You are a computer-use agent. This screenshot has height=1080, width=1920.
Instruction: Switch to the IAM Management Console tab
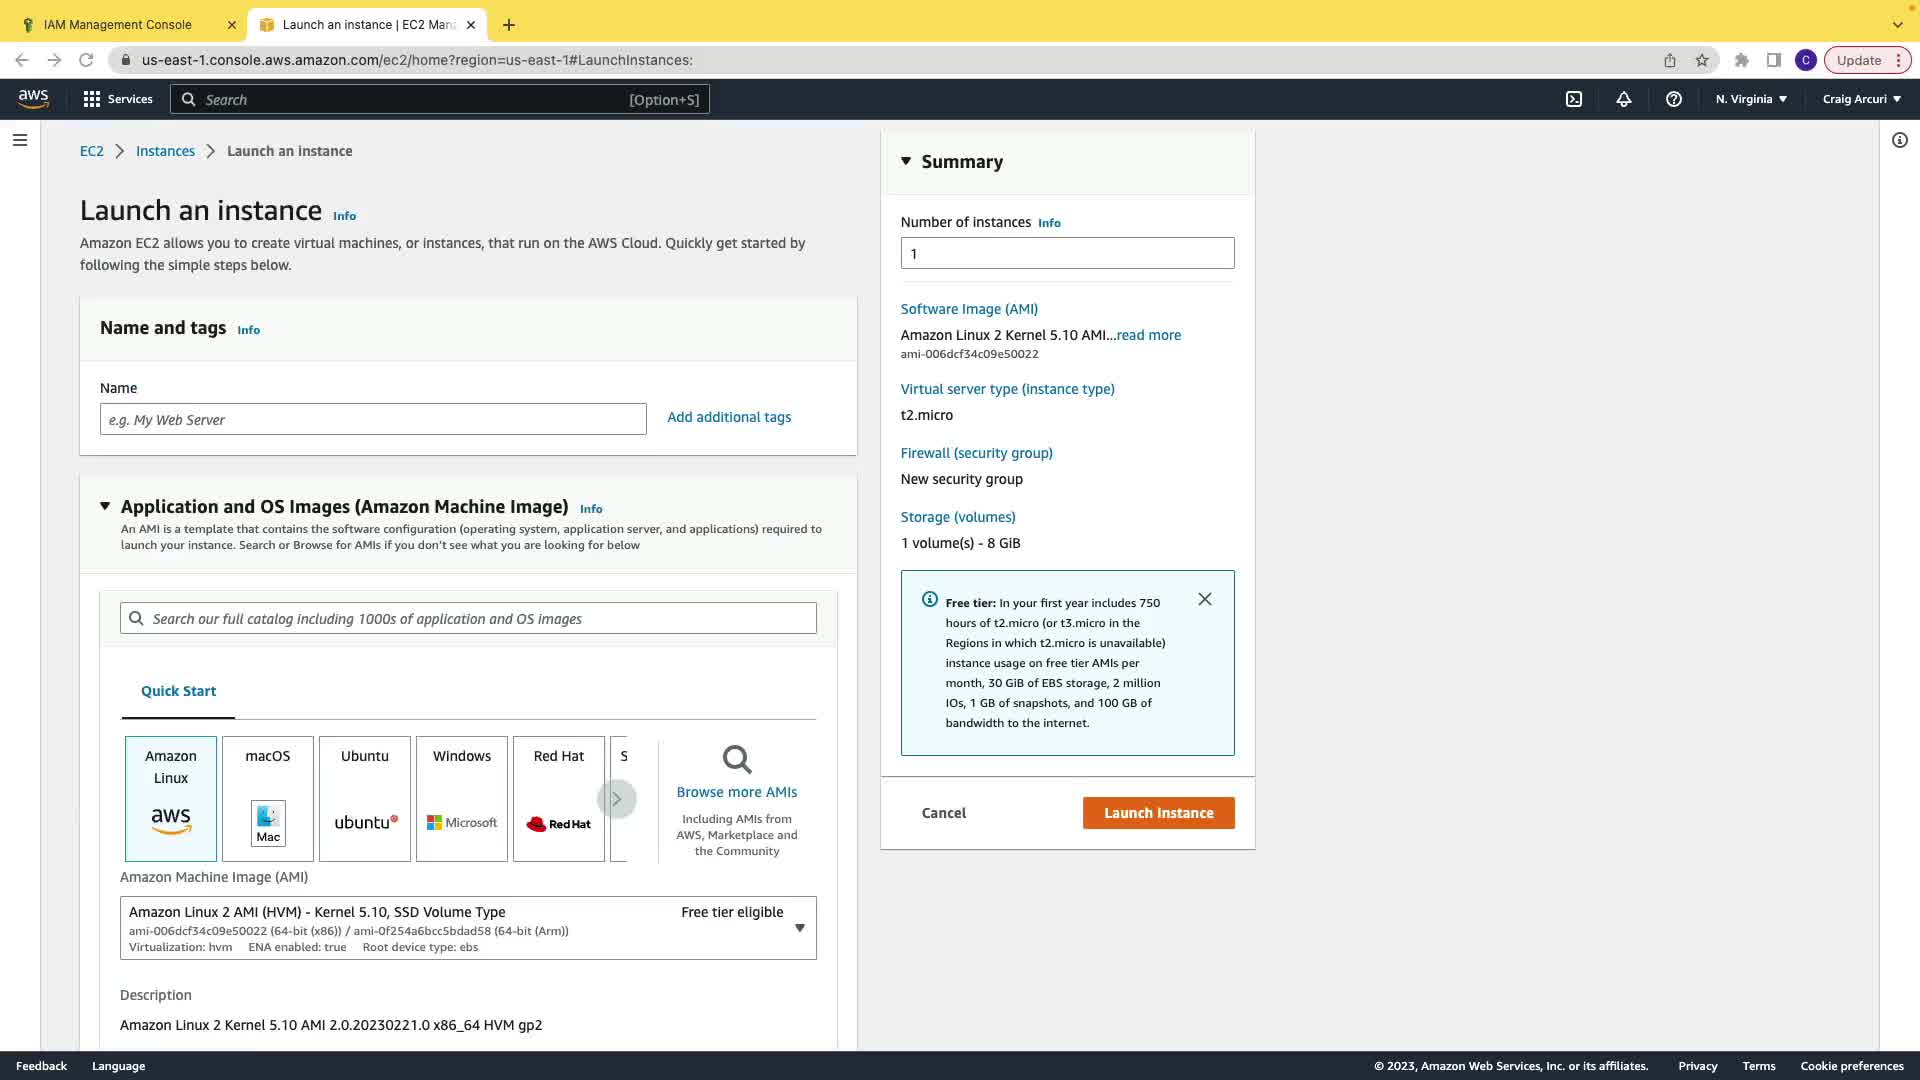pyautogui.click(x=118, y=25)
